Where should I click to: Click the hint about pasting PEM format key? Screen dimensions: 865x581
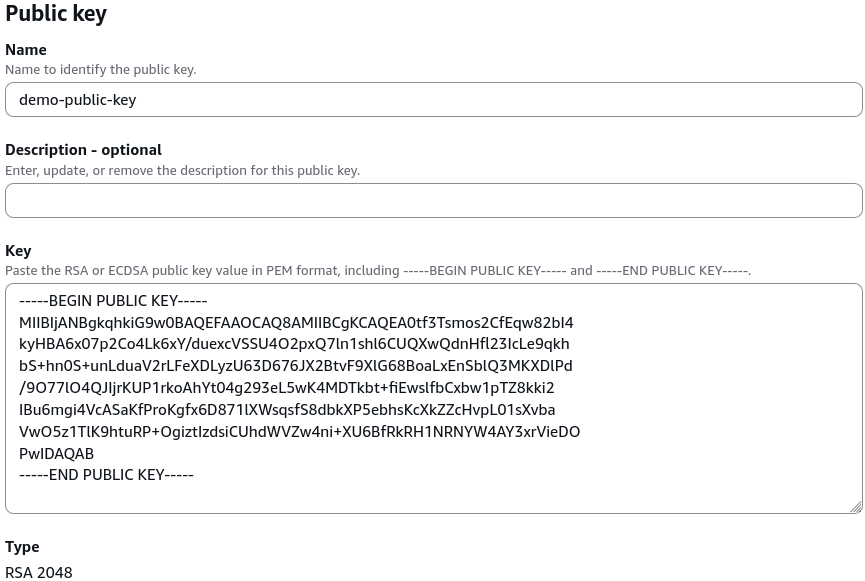point(378,271)
